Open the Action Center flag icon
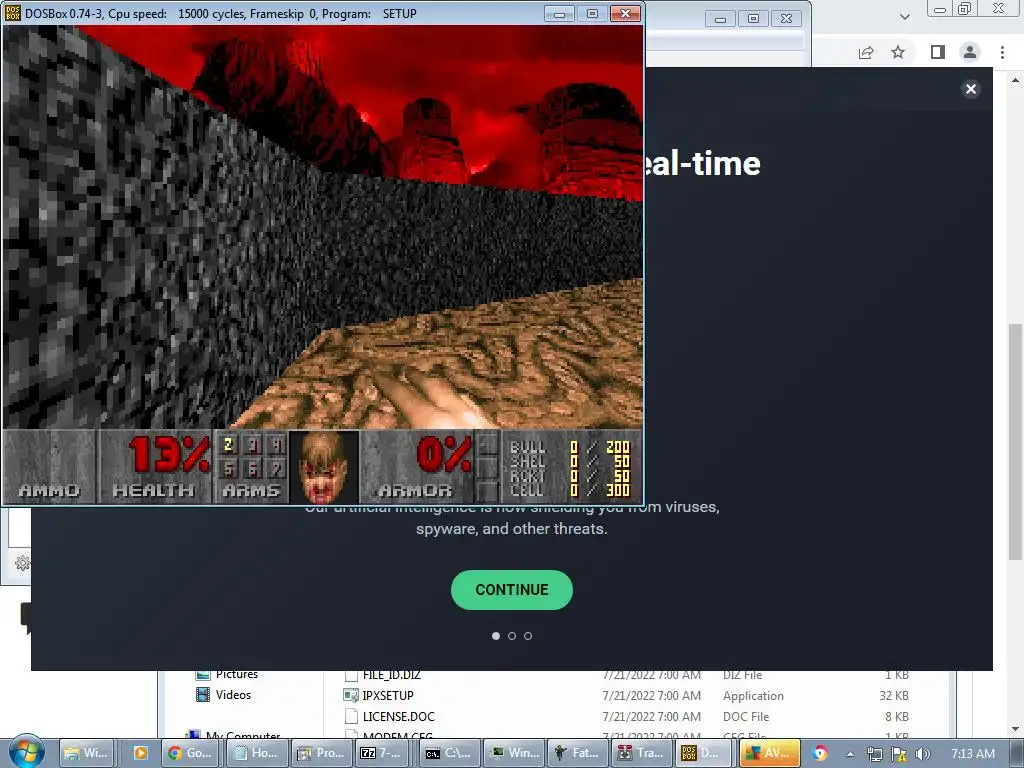Viewport: 1024px width, 768px height. [x=899, y=754]
